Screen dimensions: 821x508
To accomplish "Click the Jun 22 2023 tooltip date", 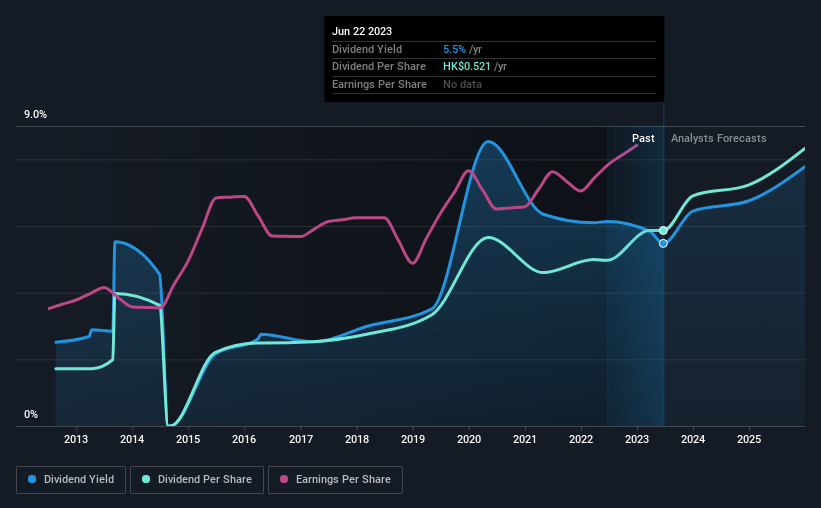I will pos(362,31).
